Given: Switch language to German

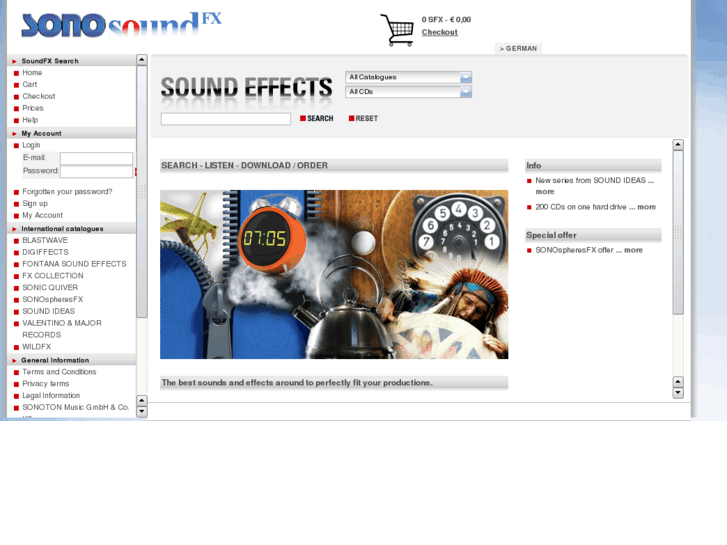Looking at the screenshot, I should (x=518, y=48).
